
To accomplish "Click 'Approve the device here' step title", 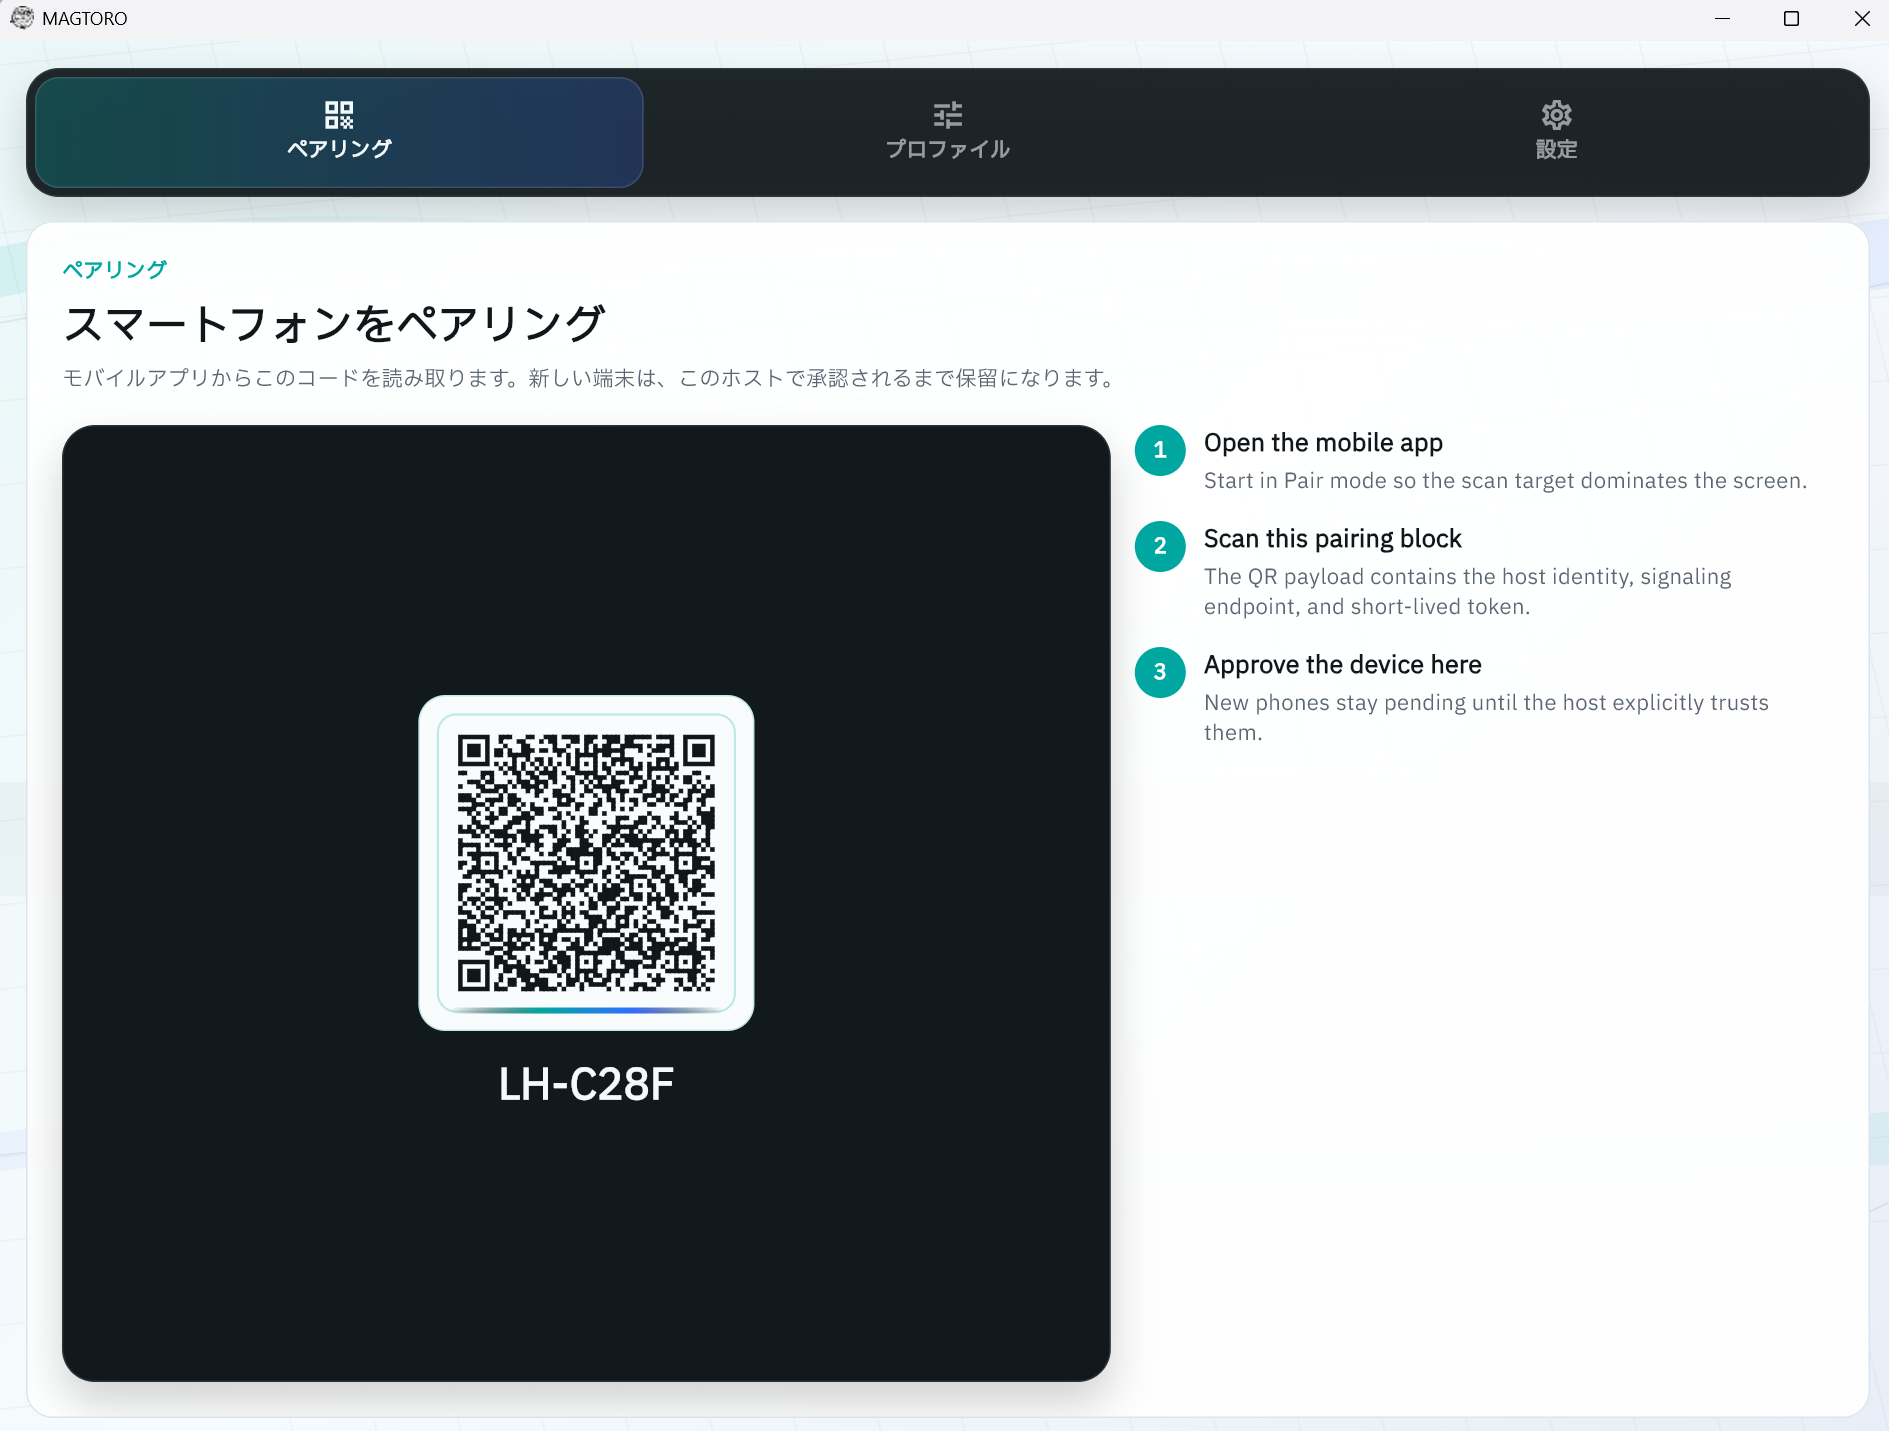I will (1342, 665).
